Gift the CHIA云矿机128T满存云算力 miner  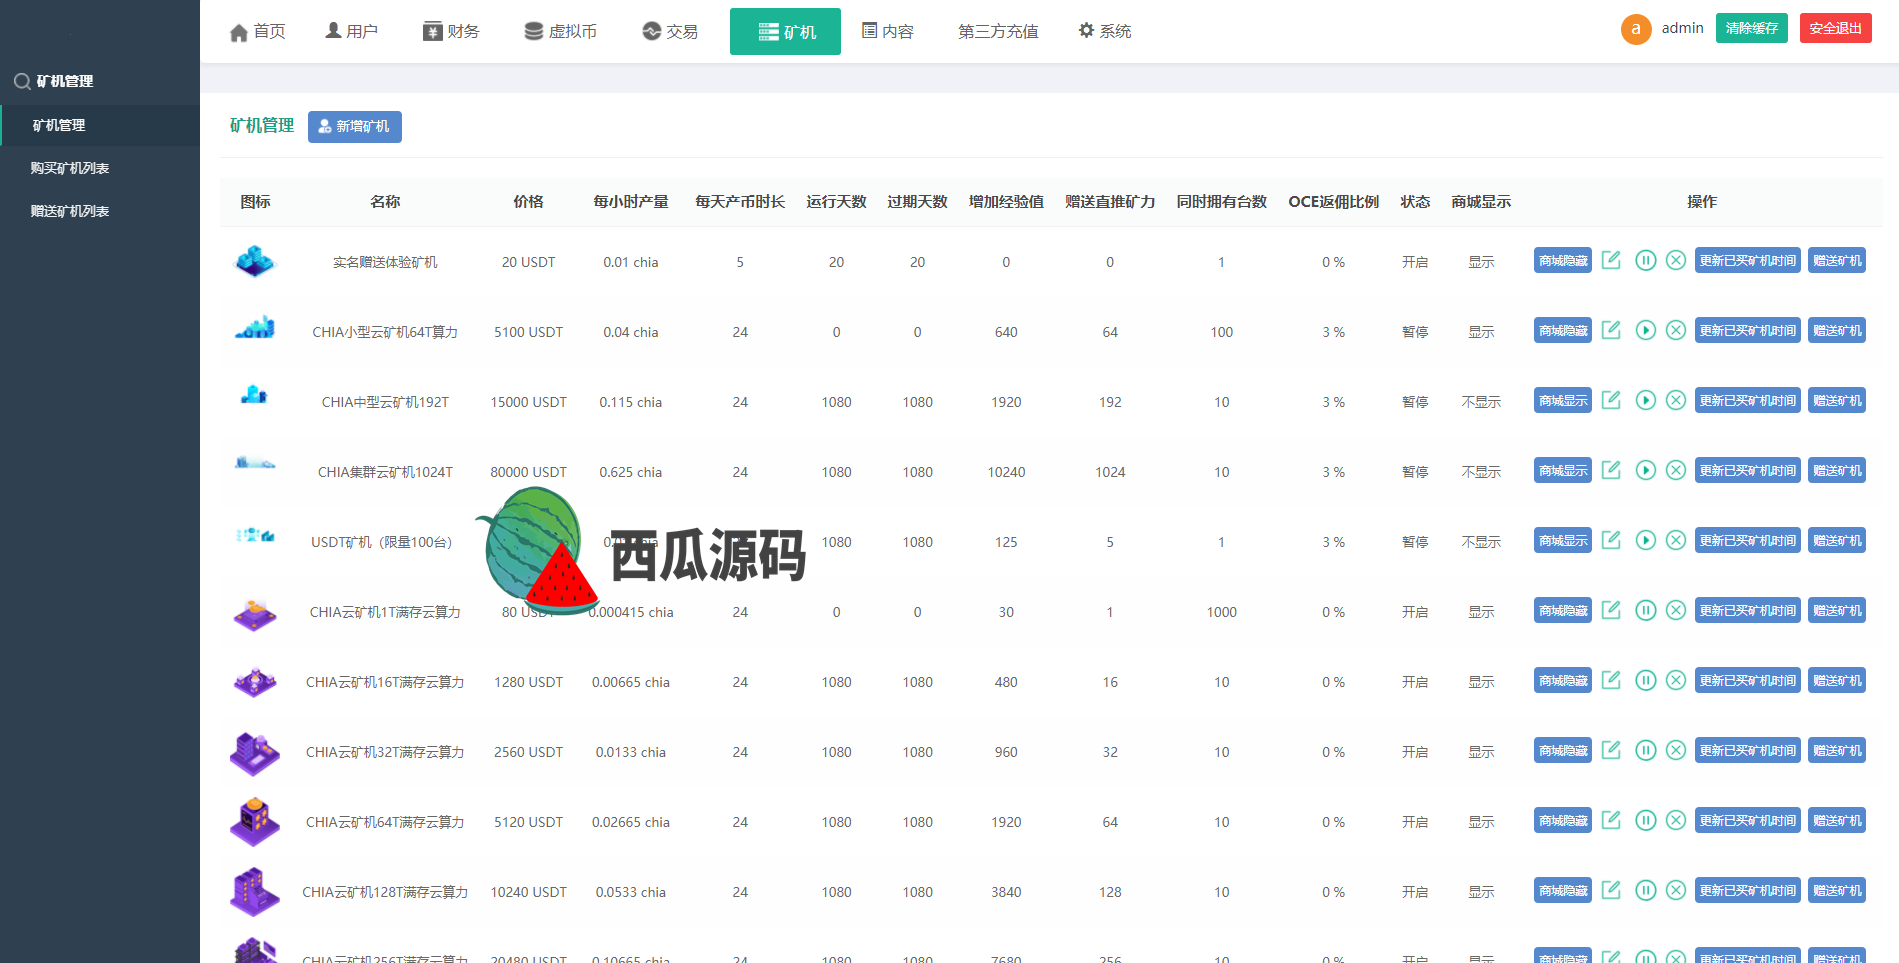1837,890
